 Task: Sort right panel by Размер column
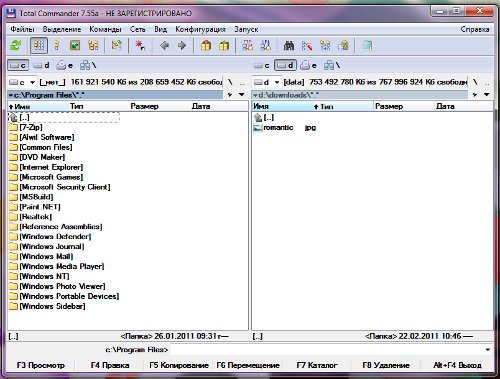point(403,107)
